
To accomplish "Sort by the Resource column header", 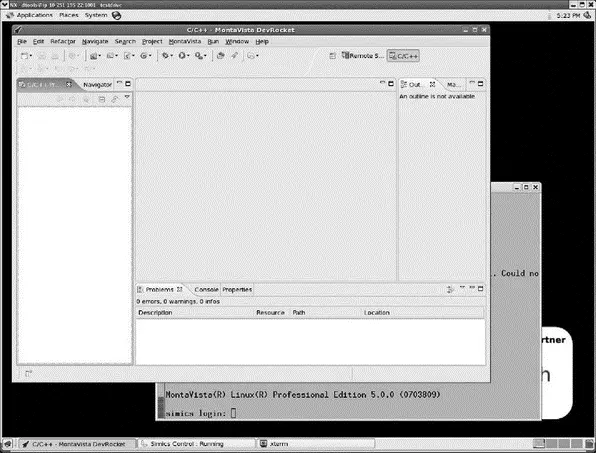I will (x=272, y=313).
